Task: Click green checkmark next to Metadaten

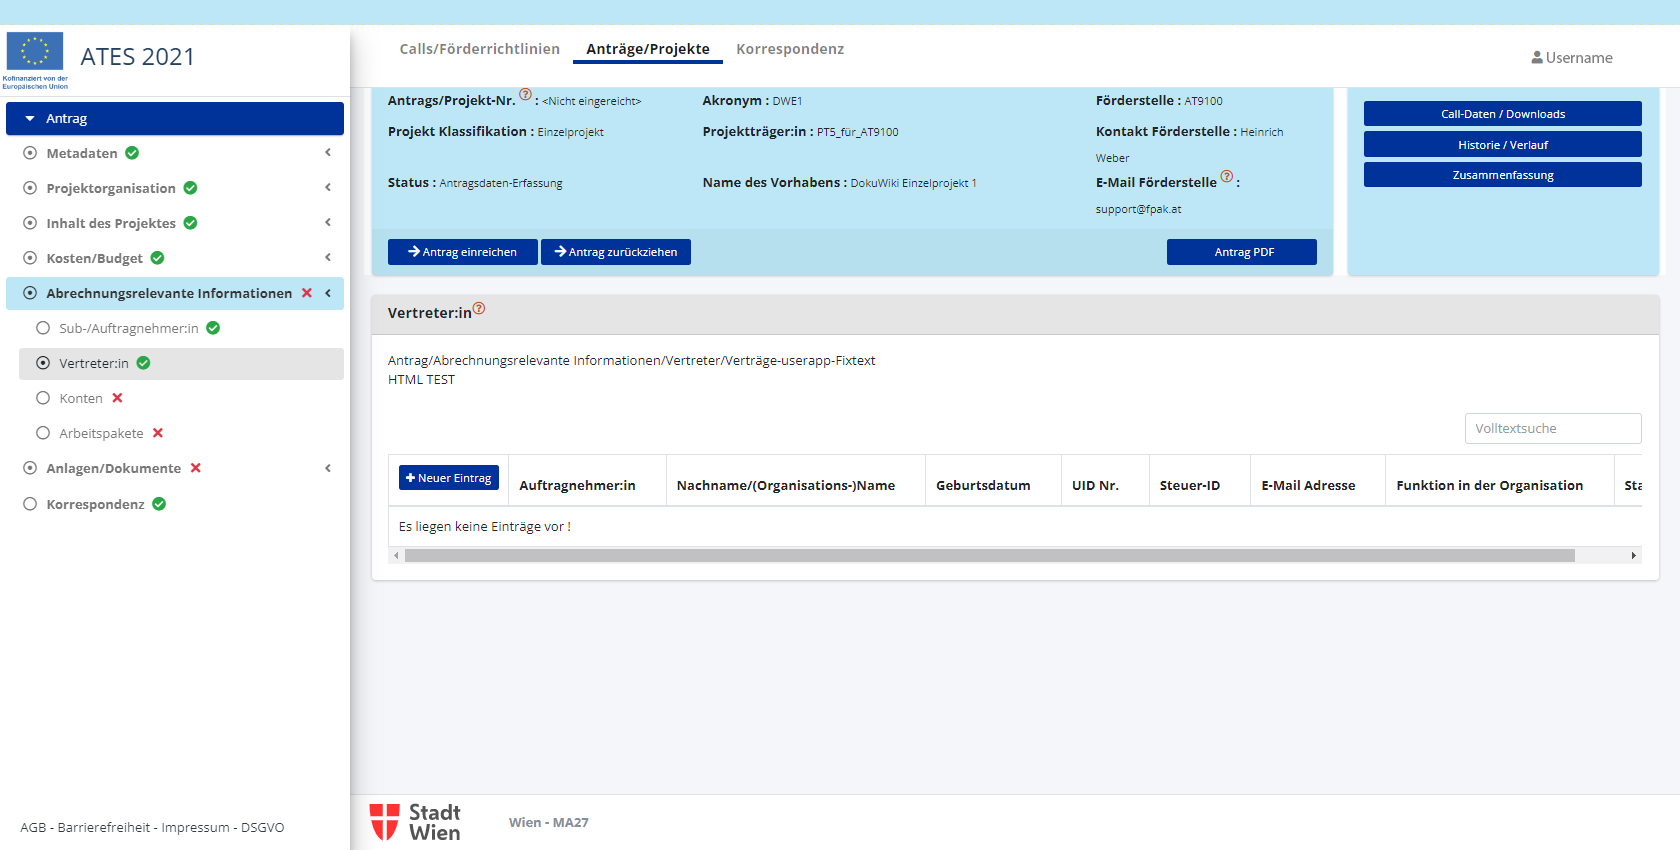Action: coord(132,153)
